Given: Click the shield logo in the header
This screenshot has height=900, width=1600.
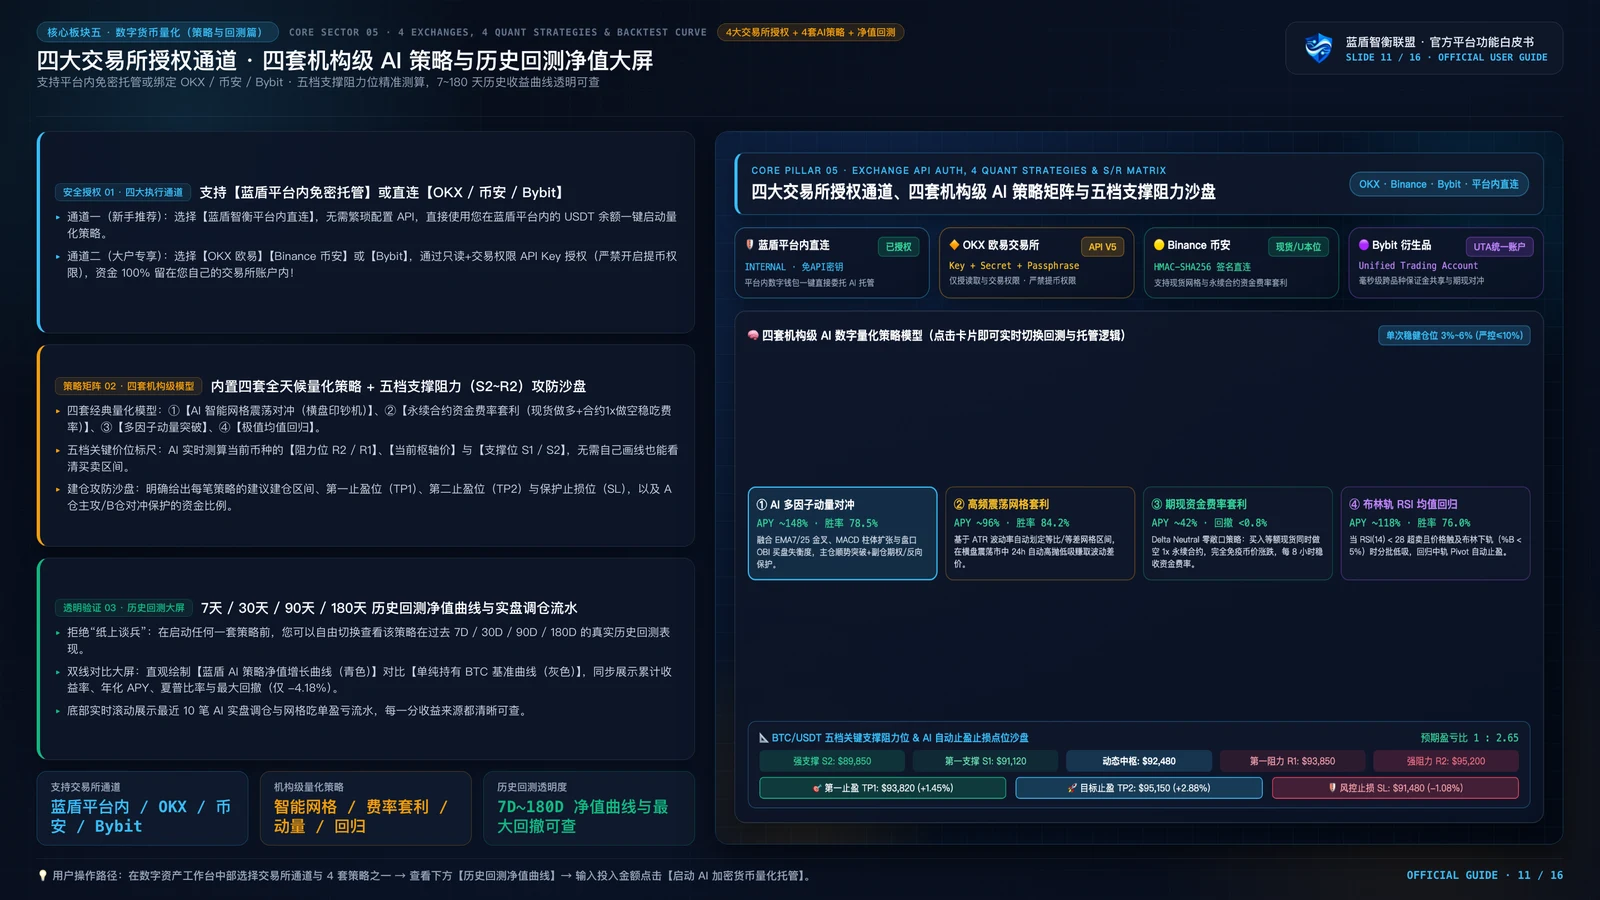Looking at the screenshot, I should coord(1319,48).
